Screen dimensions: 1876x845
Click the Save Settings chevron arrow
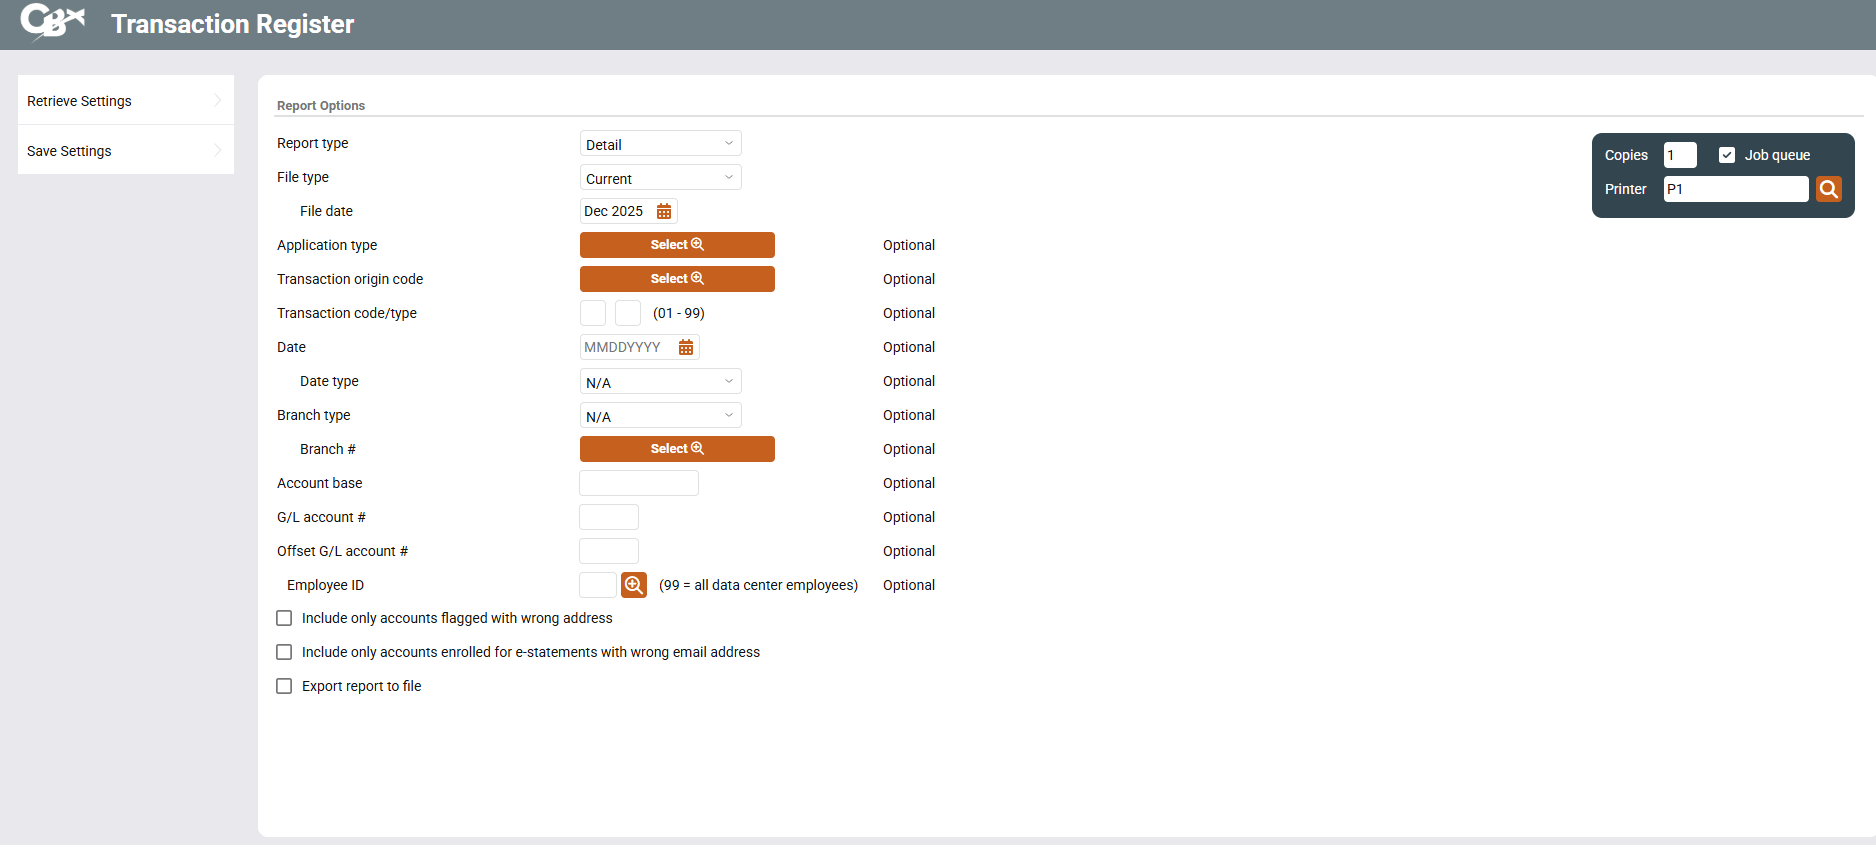click(x=218, y=150)
